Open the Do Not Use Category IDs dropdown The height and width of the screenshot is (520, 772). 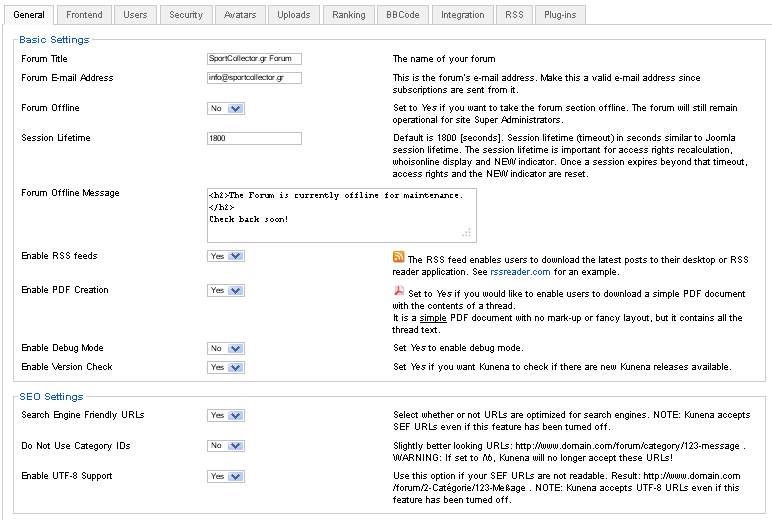coord(226,446)
